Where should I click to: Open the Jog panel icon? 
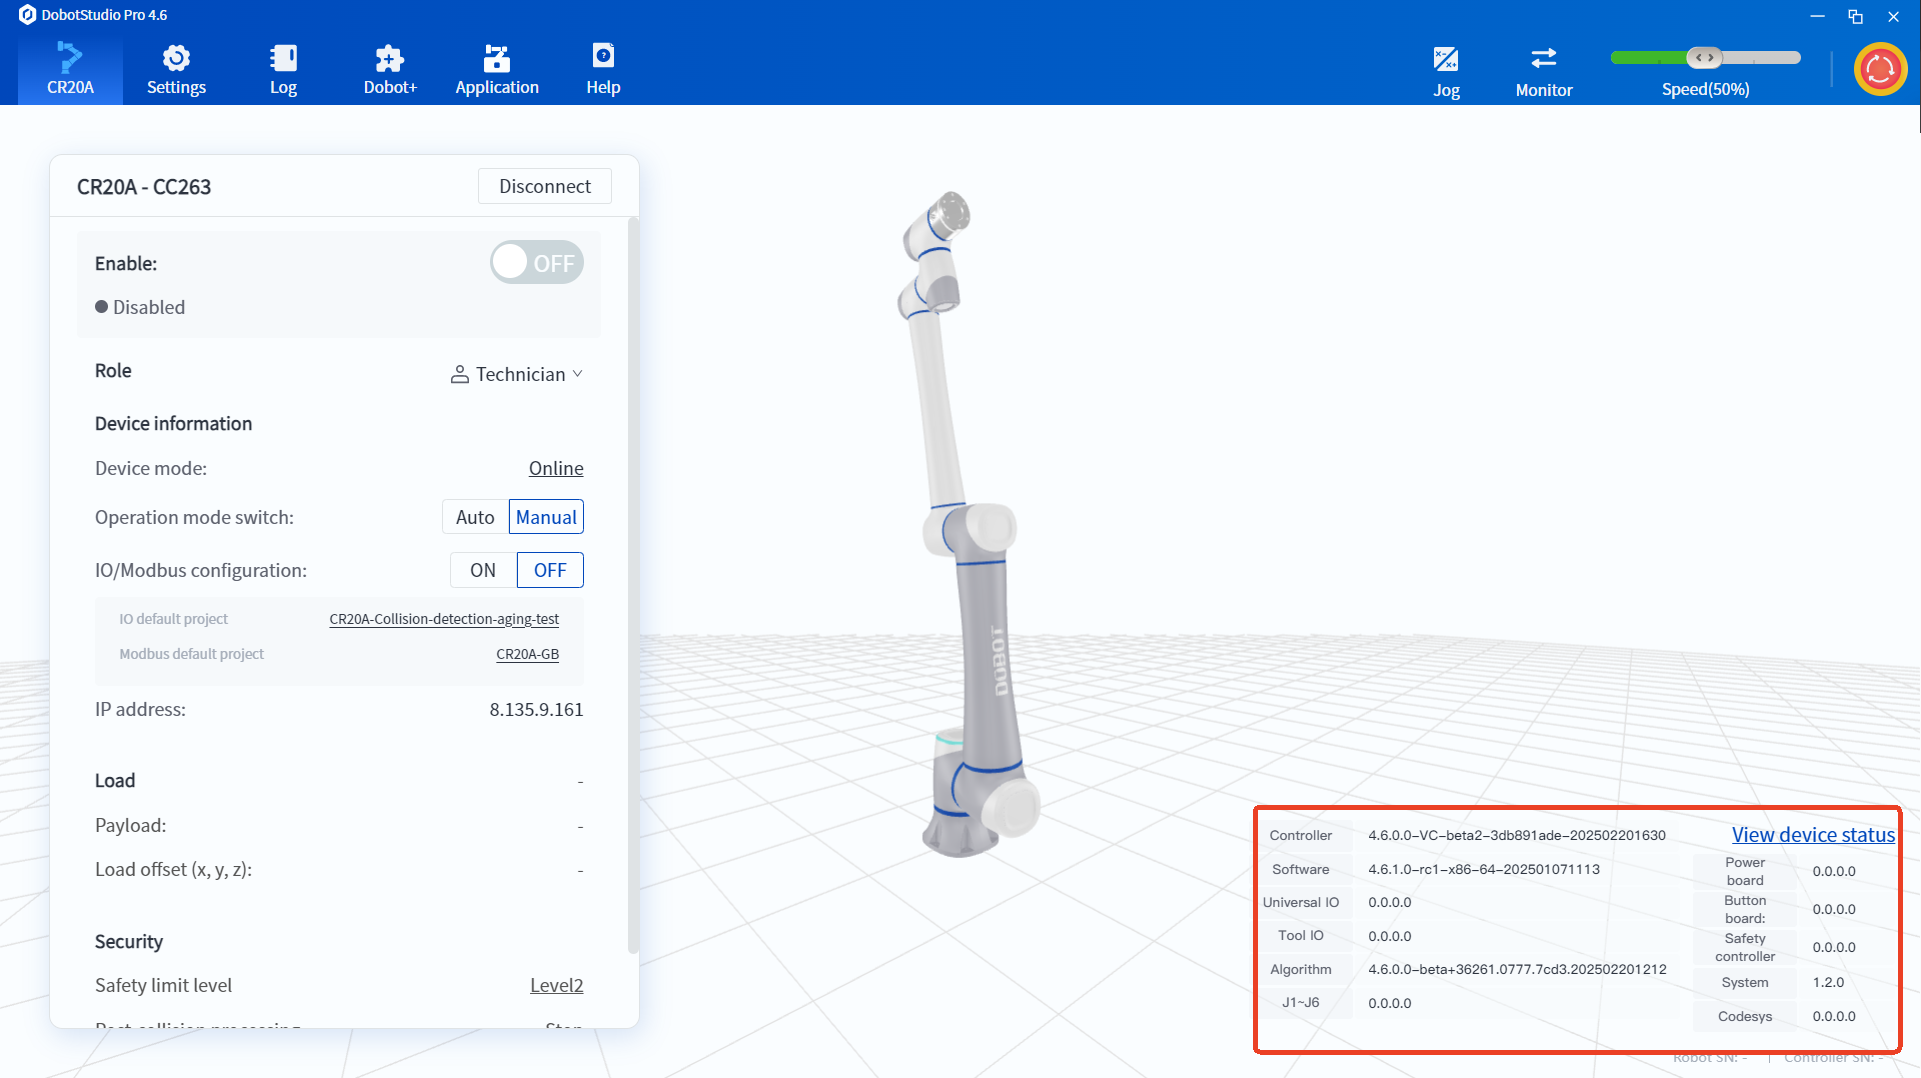(1445, 61)
